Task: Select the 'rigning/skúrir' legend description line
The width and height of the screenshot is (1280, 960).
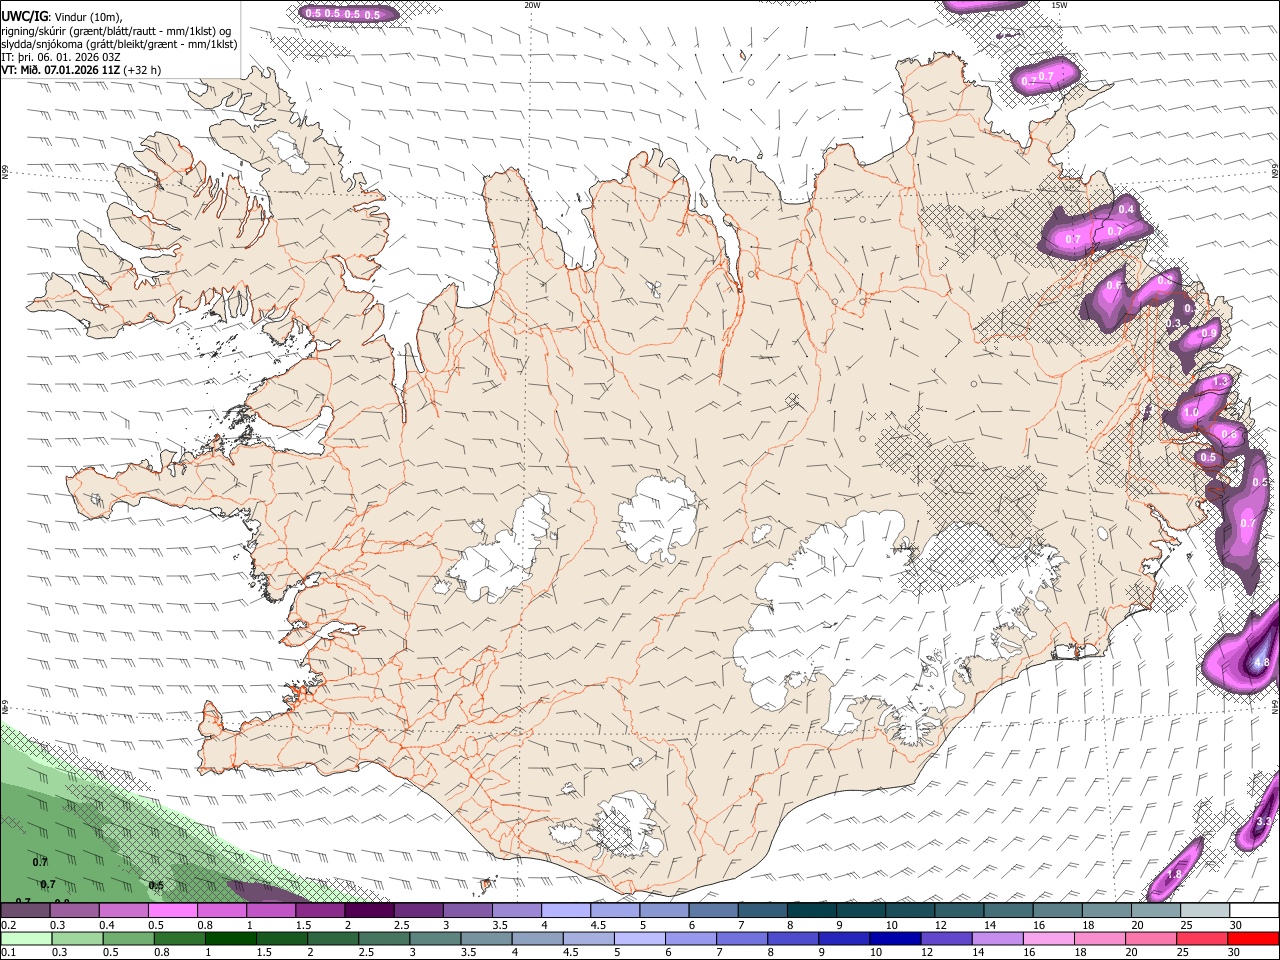Action: tap(116, 31)
